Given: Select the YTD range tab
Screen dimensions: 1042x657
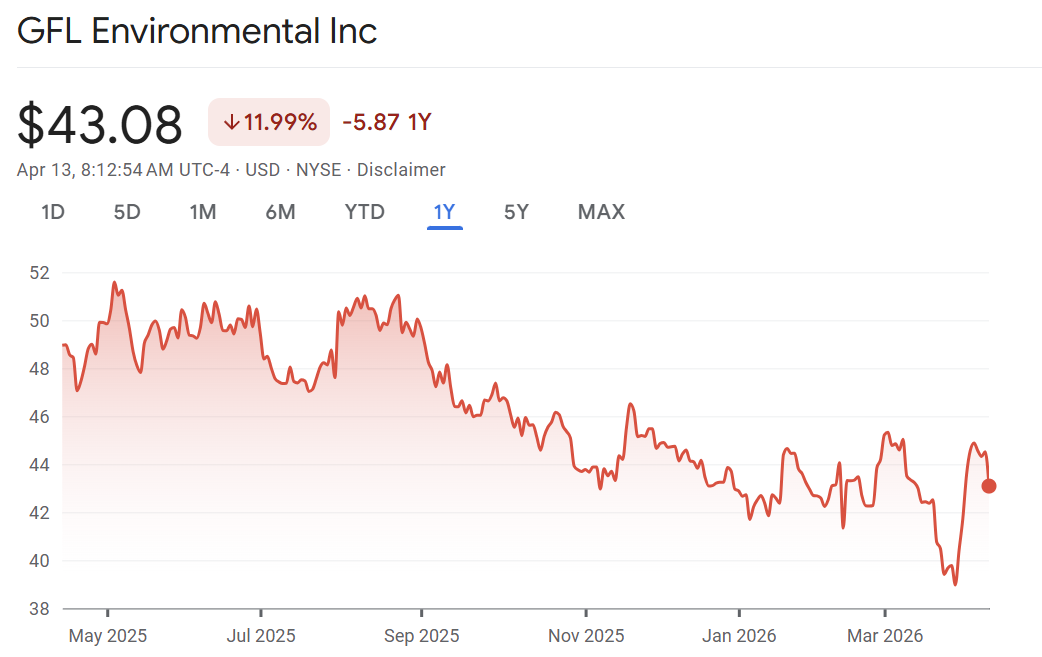Looking at the screenshot, I should [364, 212].
